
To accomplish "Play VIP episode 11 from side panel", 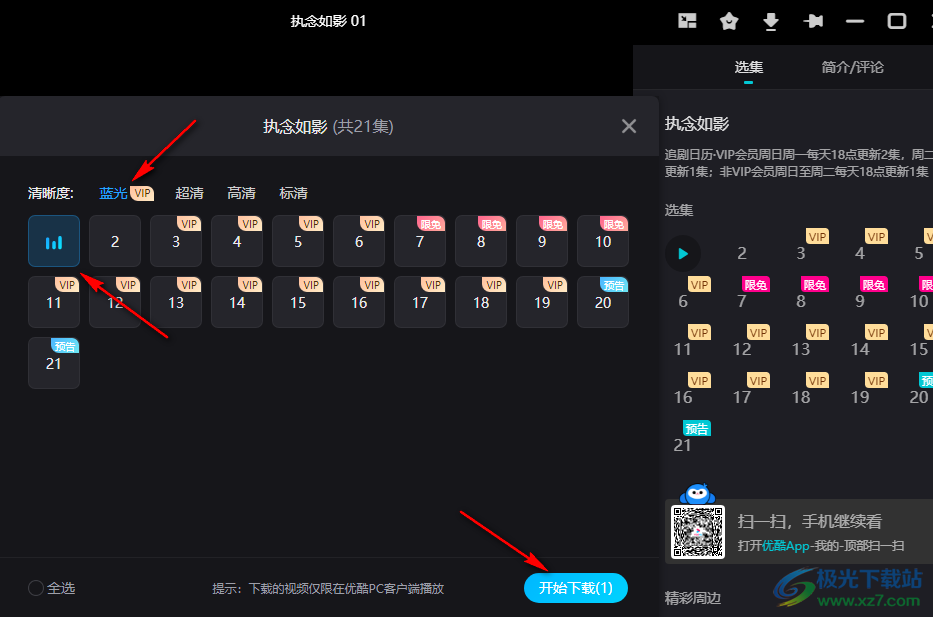I will (683, 349).
